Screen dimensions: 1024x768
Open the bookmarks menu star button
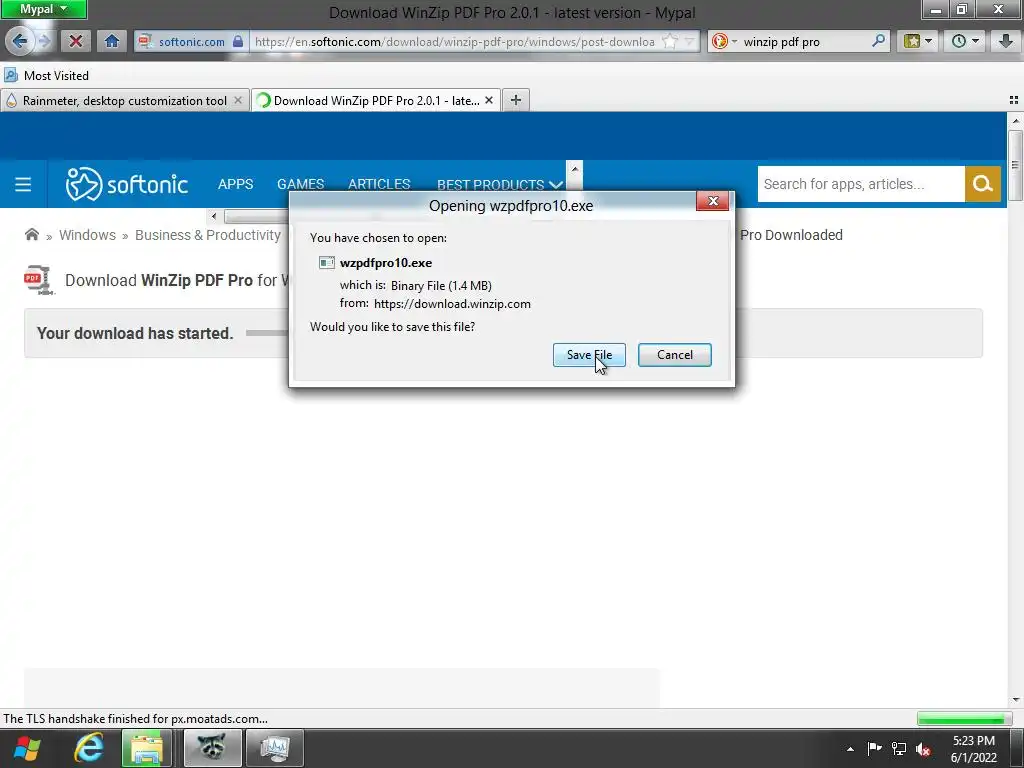(x=918, y=42)
